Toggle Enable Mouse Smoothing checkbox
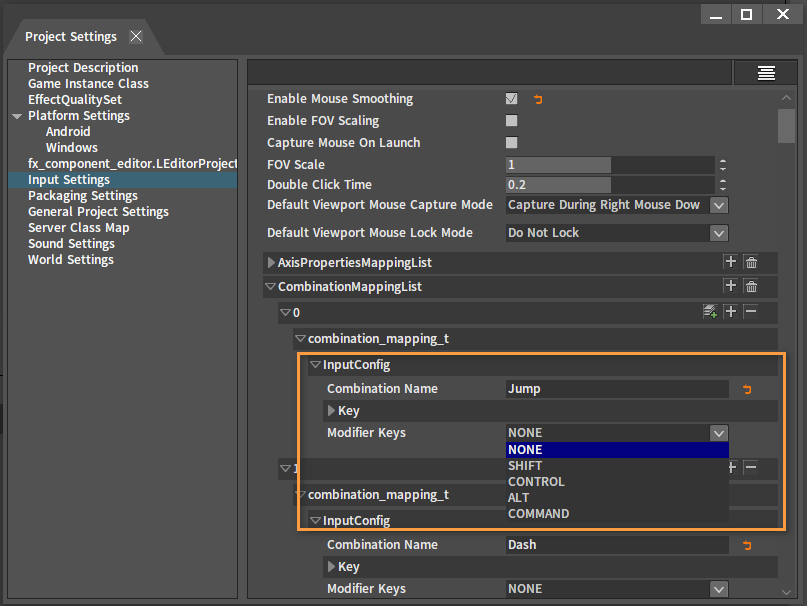 [511, 98]
